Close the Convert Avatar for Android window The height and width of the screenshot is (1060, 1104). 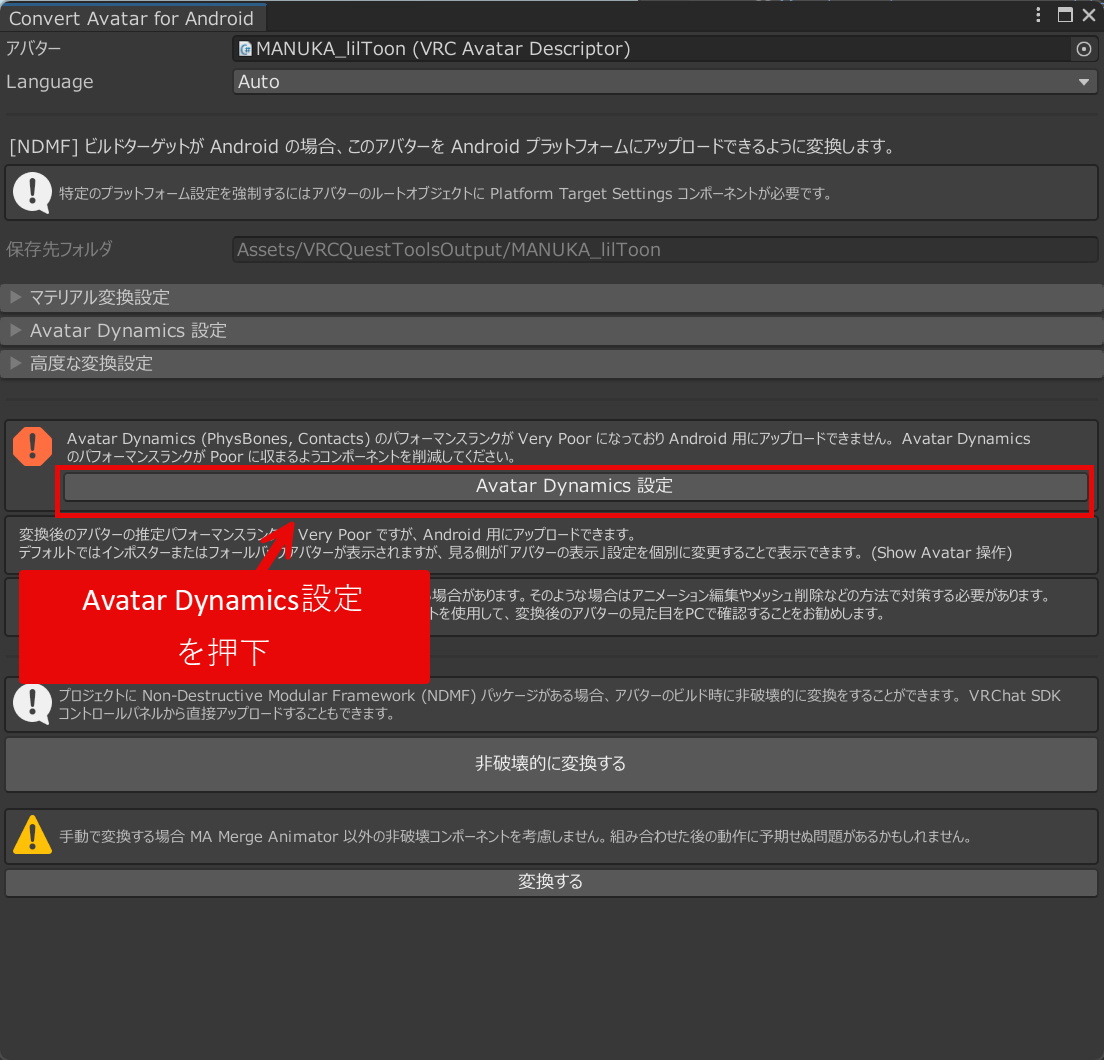click(x=1088, y=15)
